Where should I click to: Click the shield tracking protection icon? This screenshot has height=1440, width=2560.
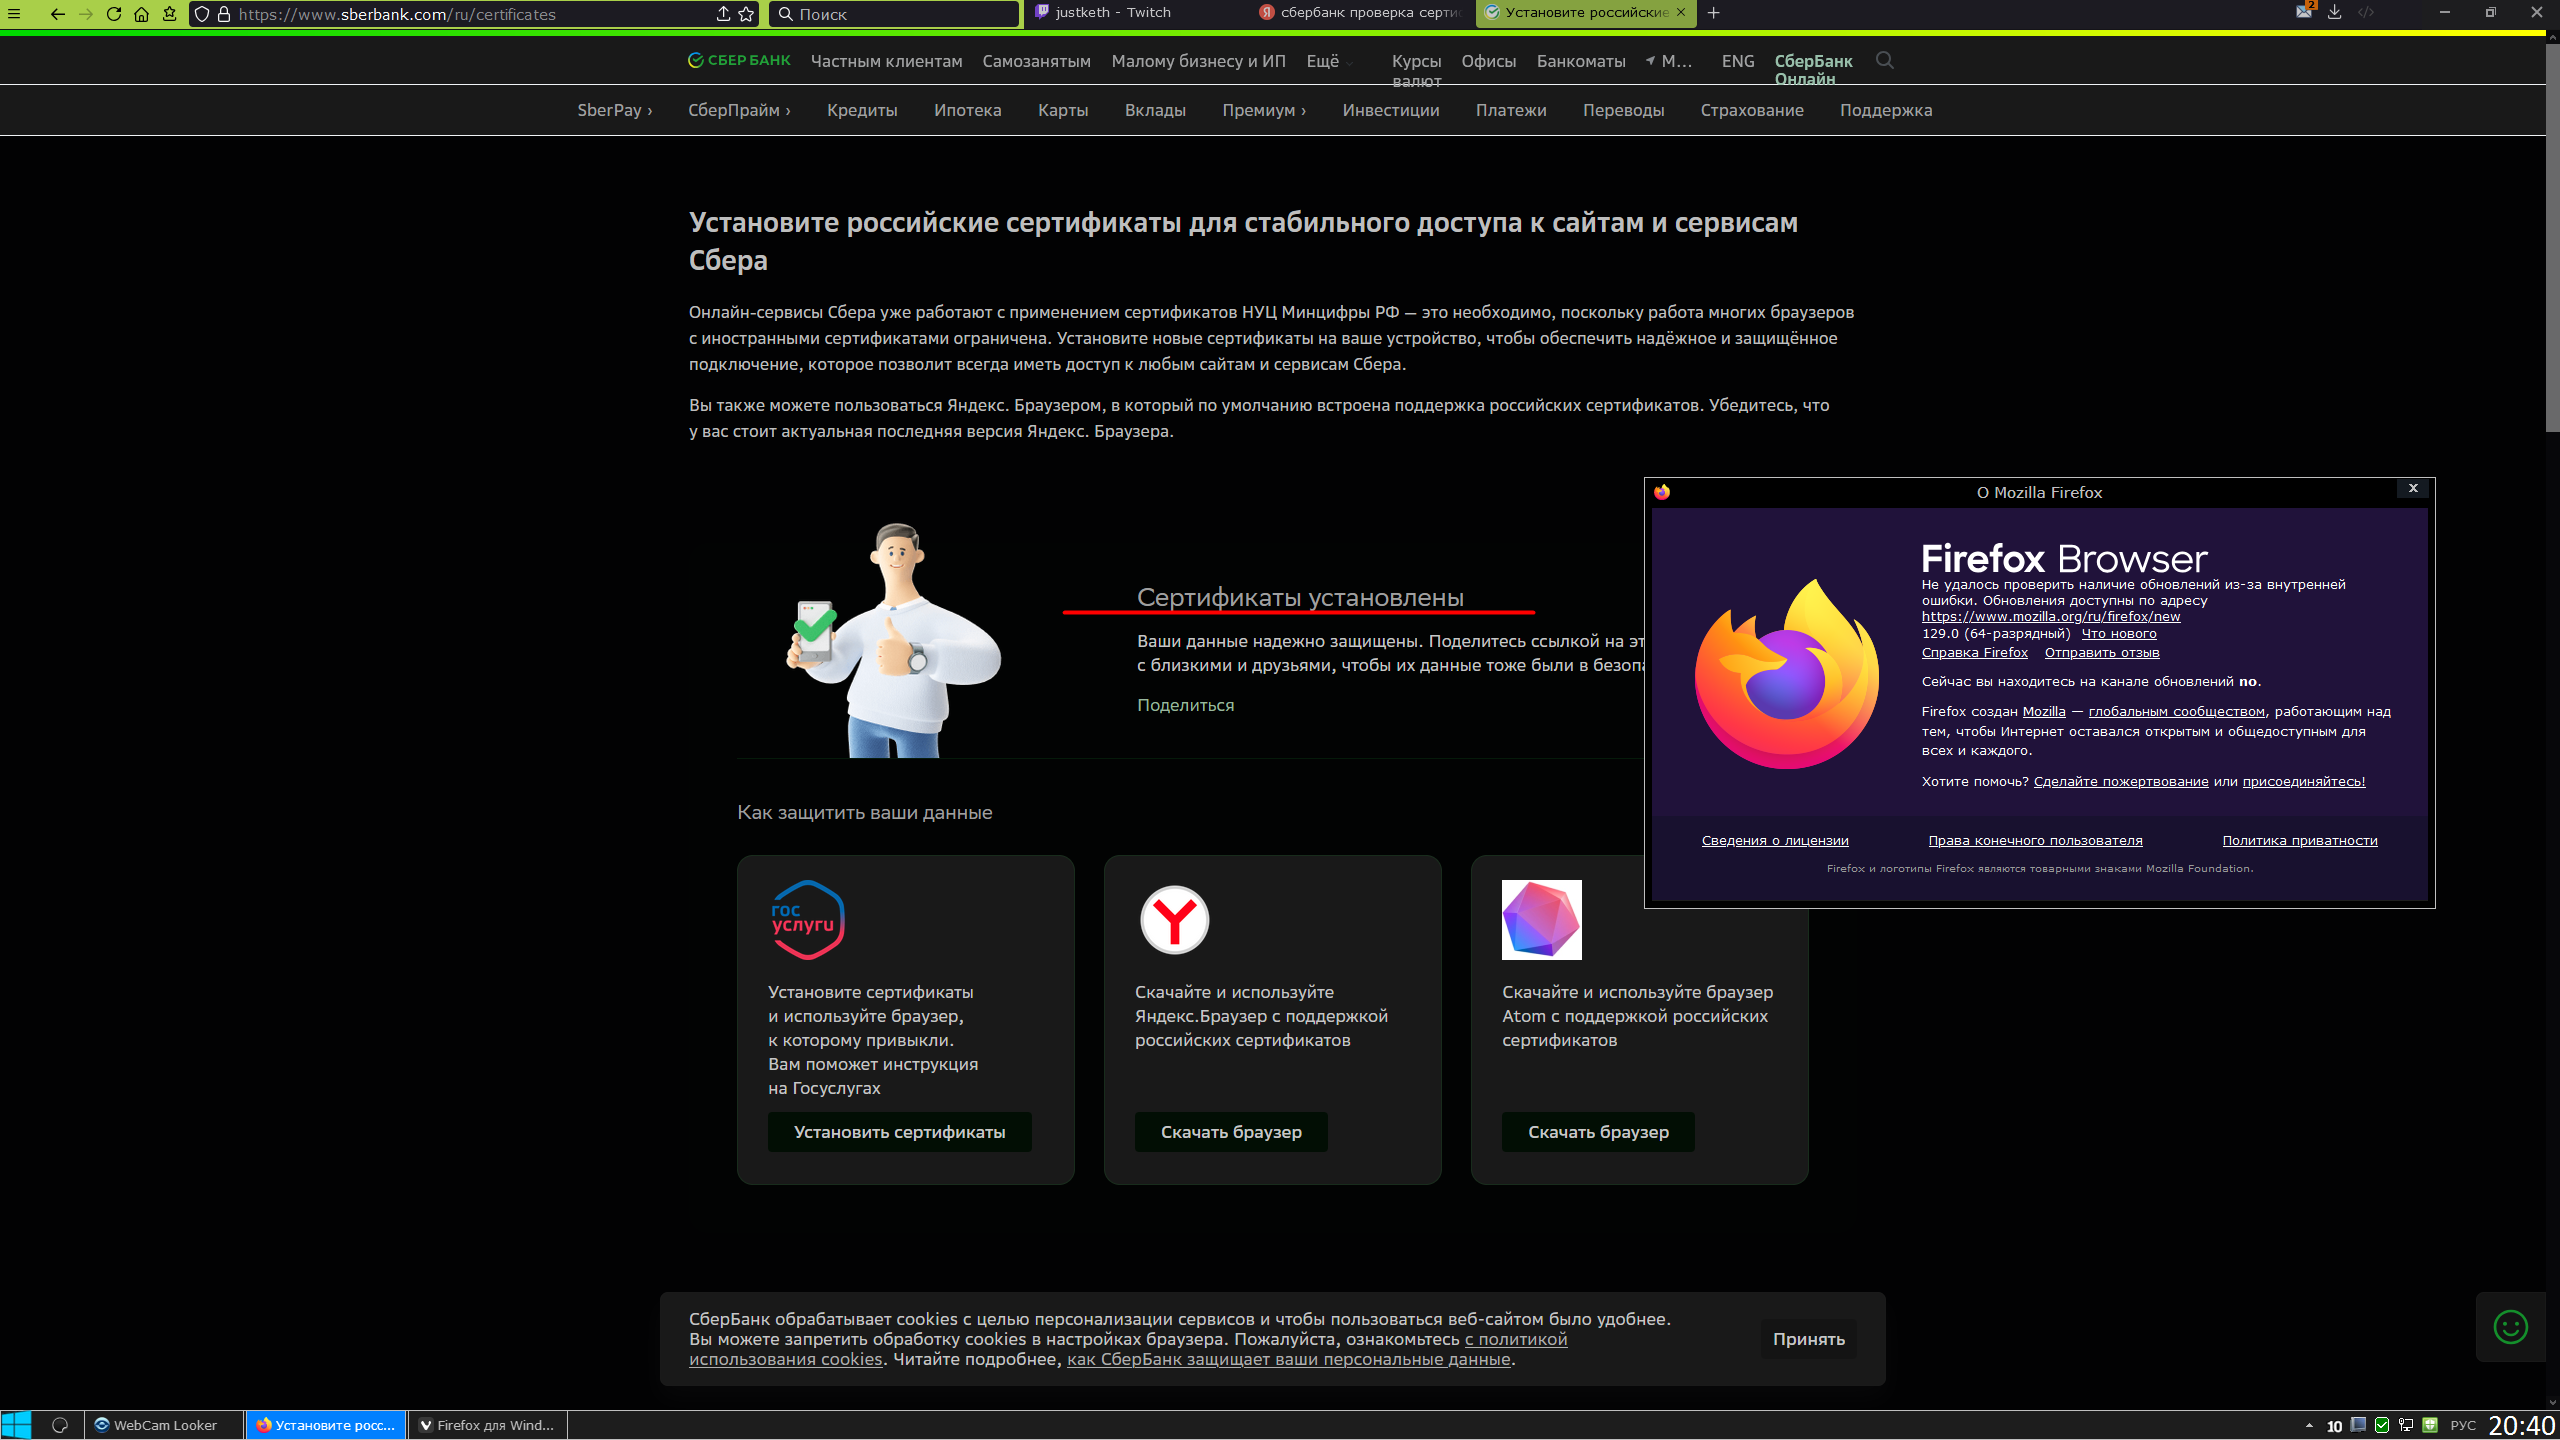click(x=203, y=14)
